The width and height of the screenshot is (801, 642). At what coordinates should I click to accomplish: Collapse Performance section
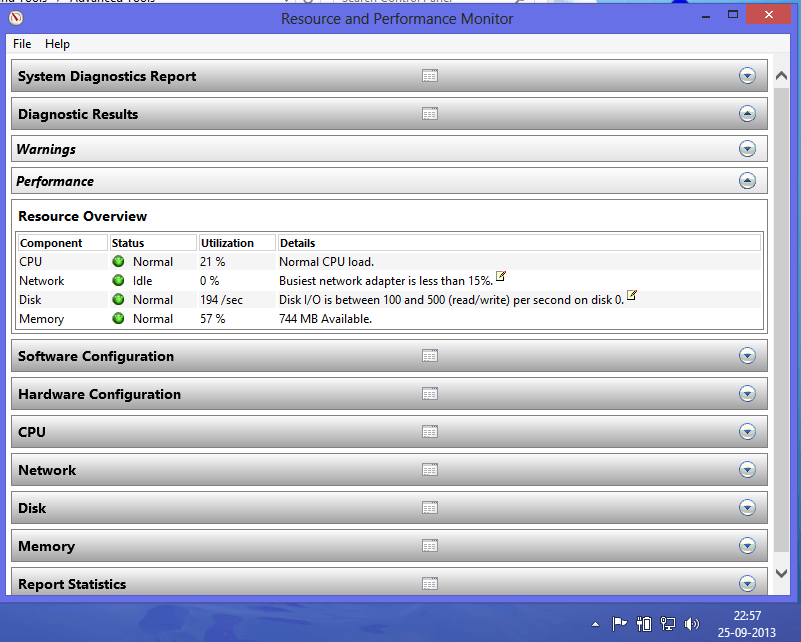[x=747, y=180]
